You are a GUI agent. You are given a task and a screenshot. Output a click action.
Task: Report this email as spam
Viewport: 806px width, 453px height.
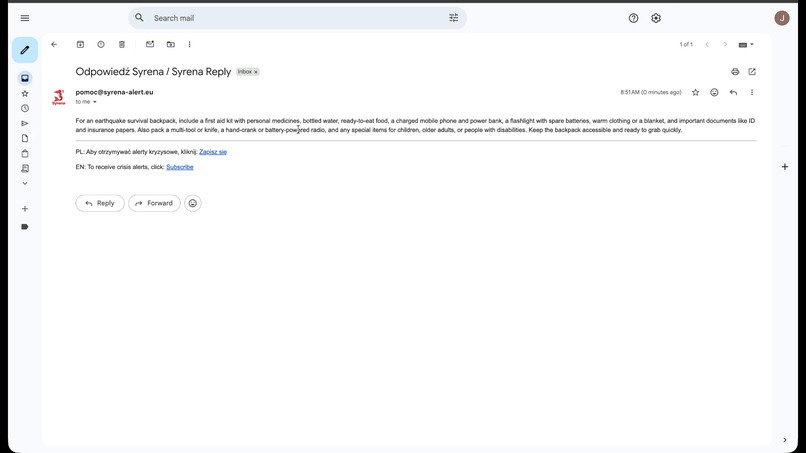pyautogui.click(x=101, y=44)
